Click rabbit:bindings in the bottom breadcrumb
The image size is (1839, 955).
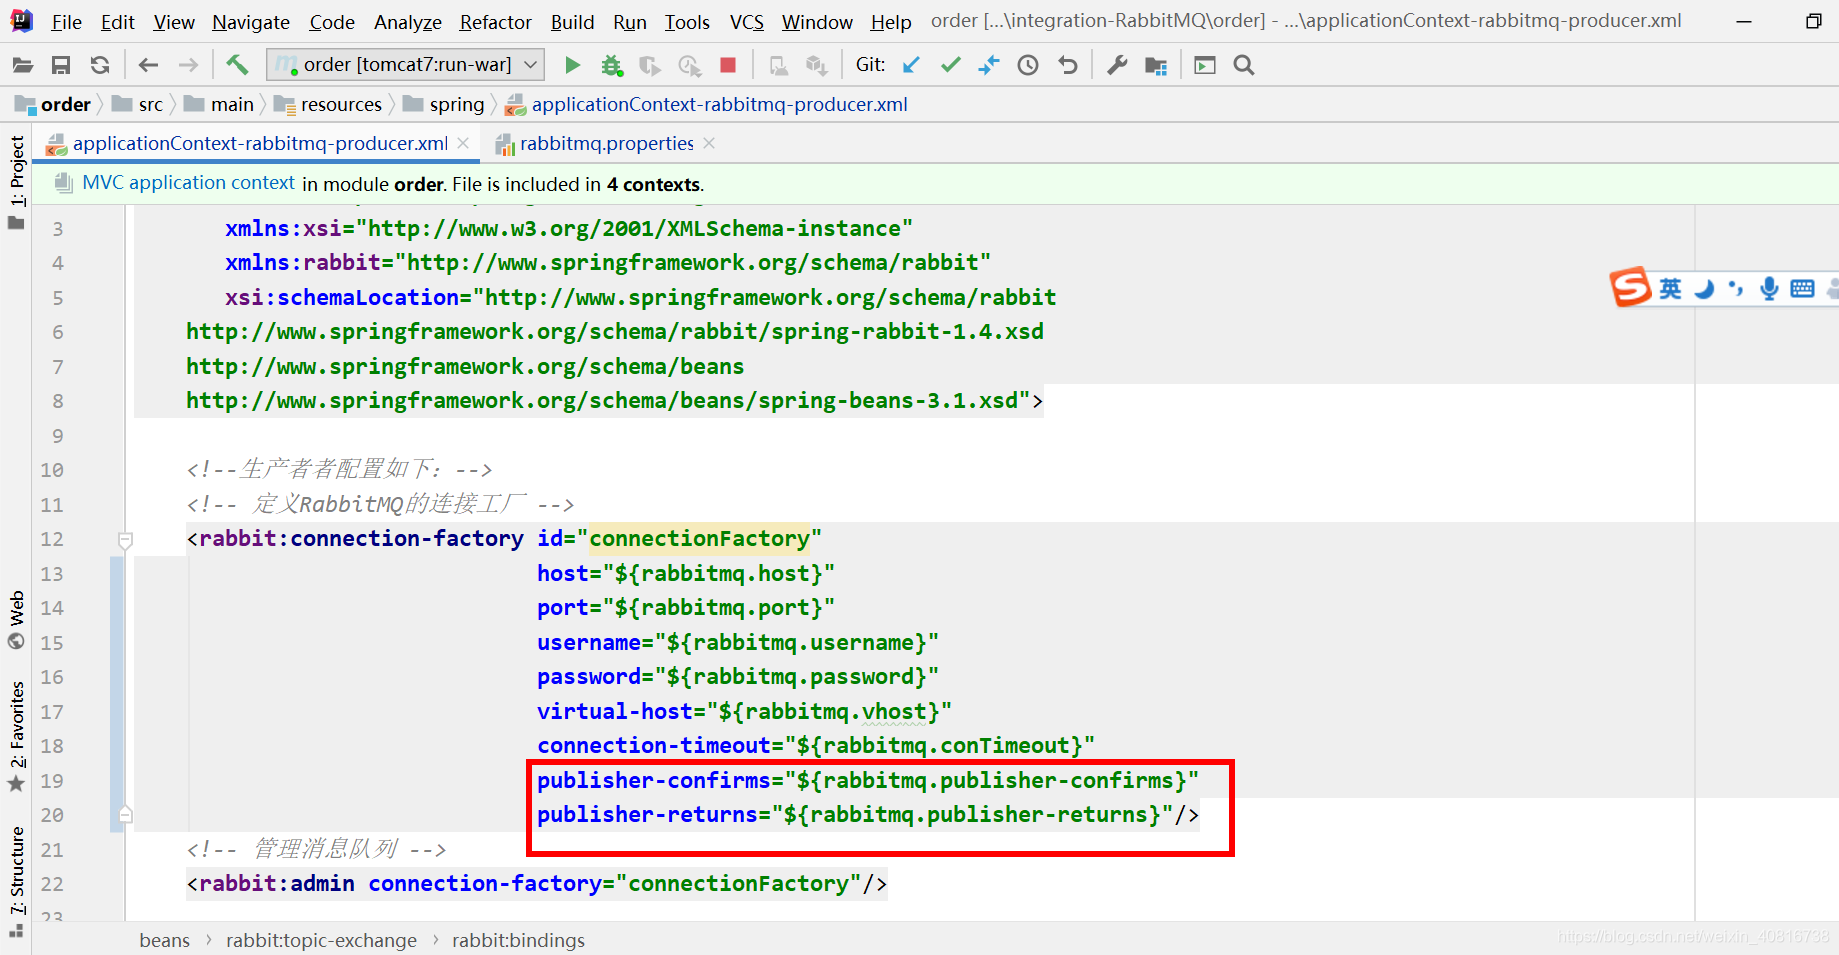click(518, 941)
